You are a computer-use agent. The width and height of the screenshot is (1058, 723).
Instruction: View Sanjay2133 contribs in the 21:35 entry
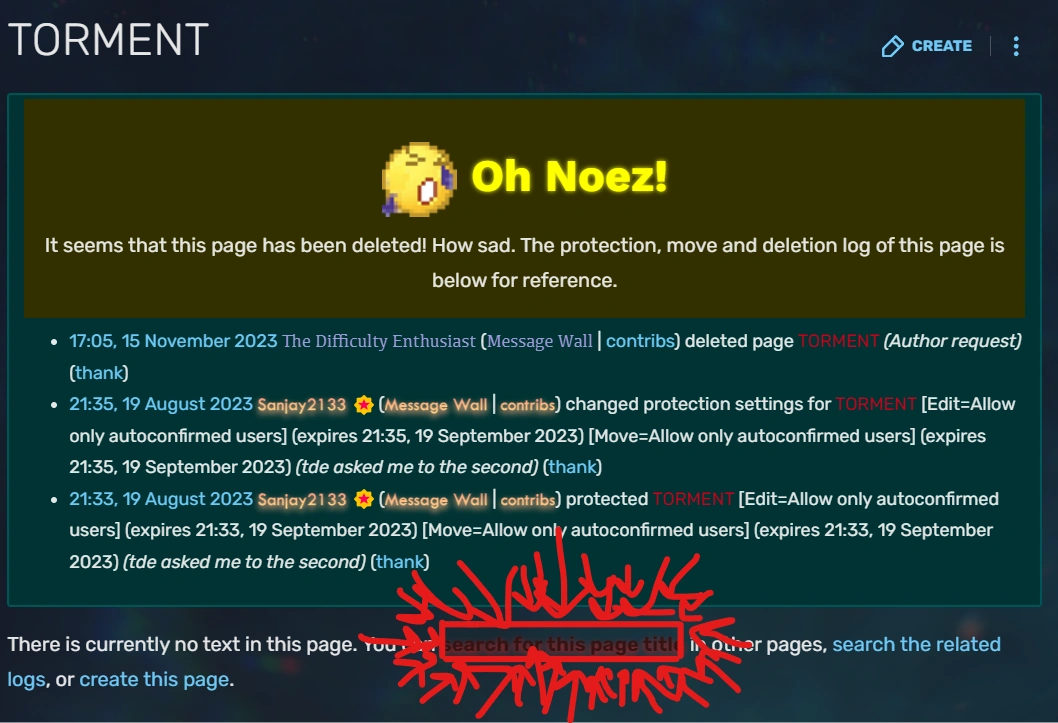click(528, 405)
